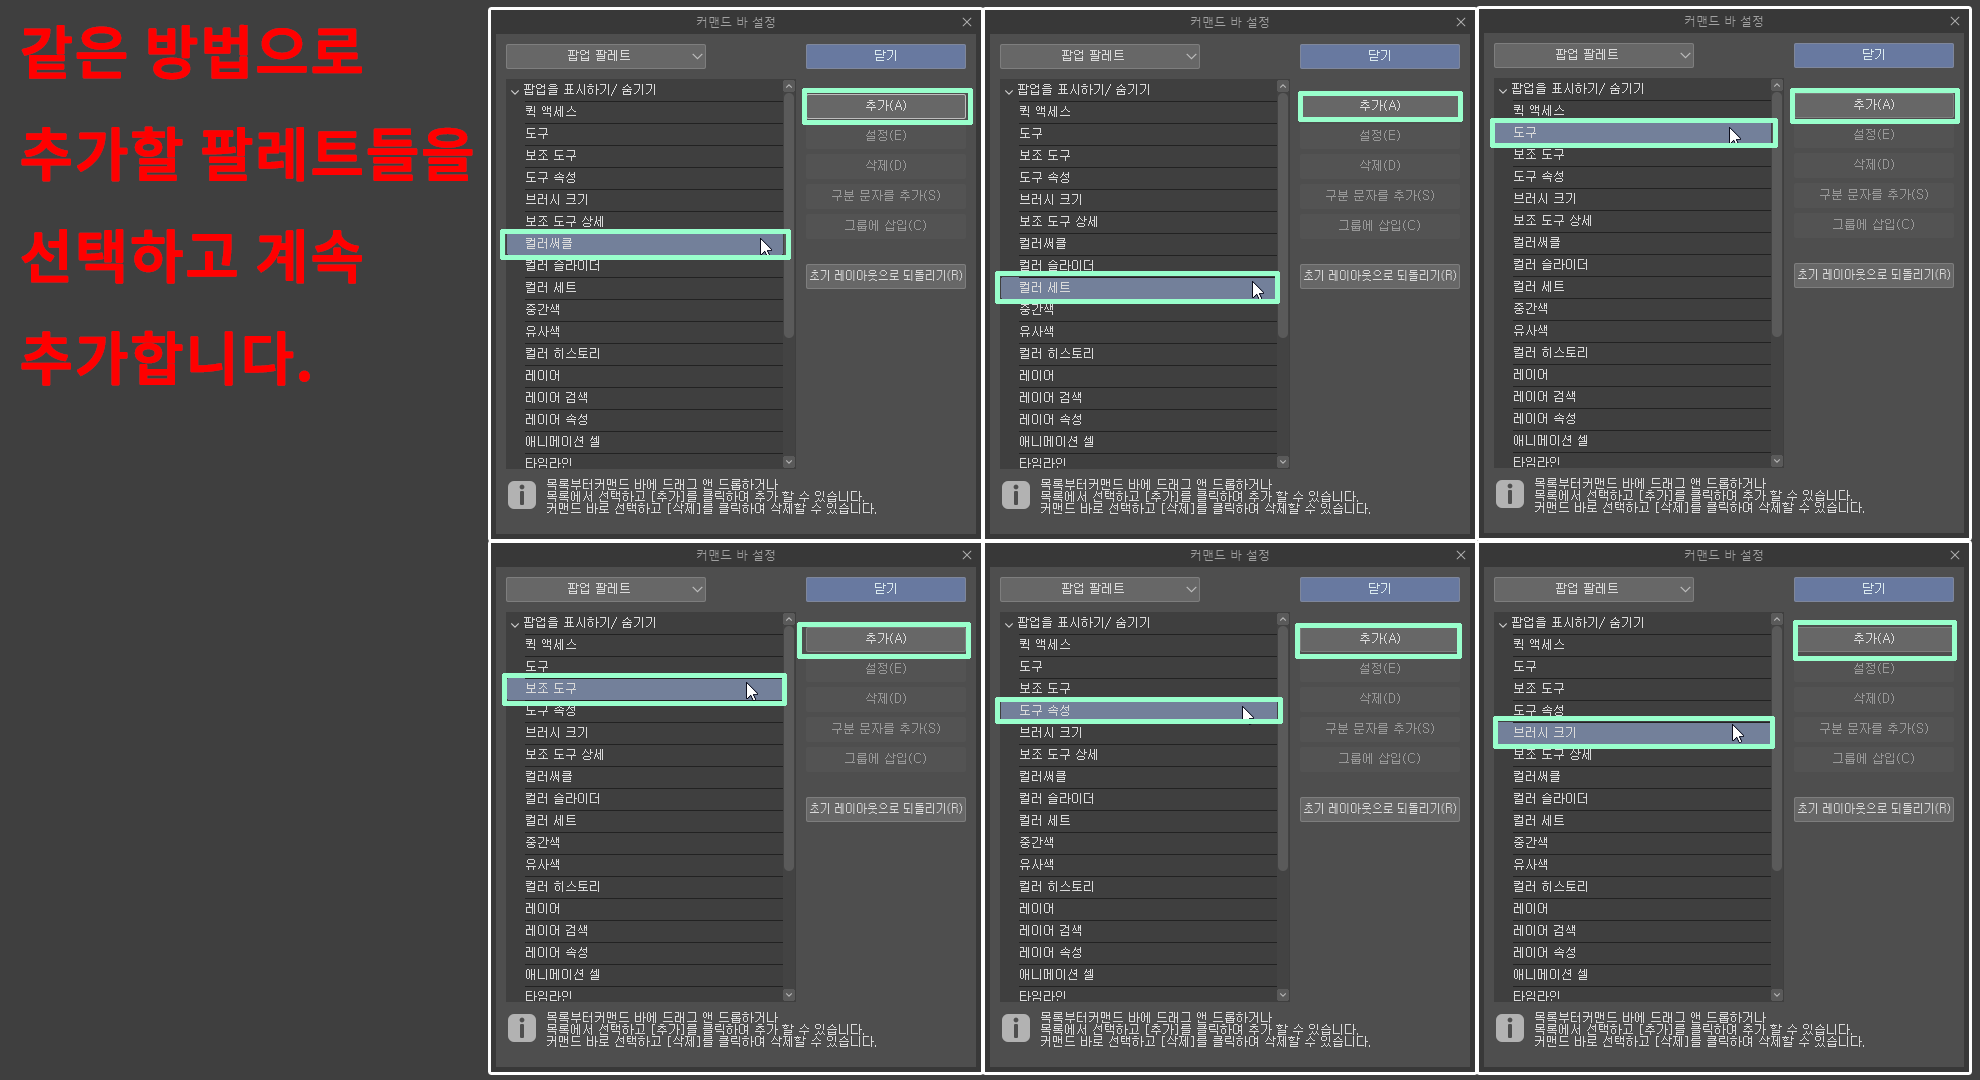The height and width of the screenshot is (1080, 1980).
Task: Click 추가(A) in the 도구 속성-highlighted dialog
Action: coord(1379,639)
